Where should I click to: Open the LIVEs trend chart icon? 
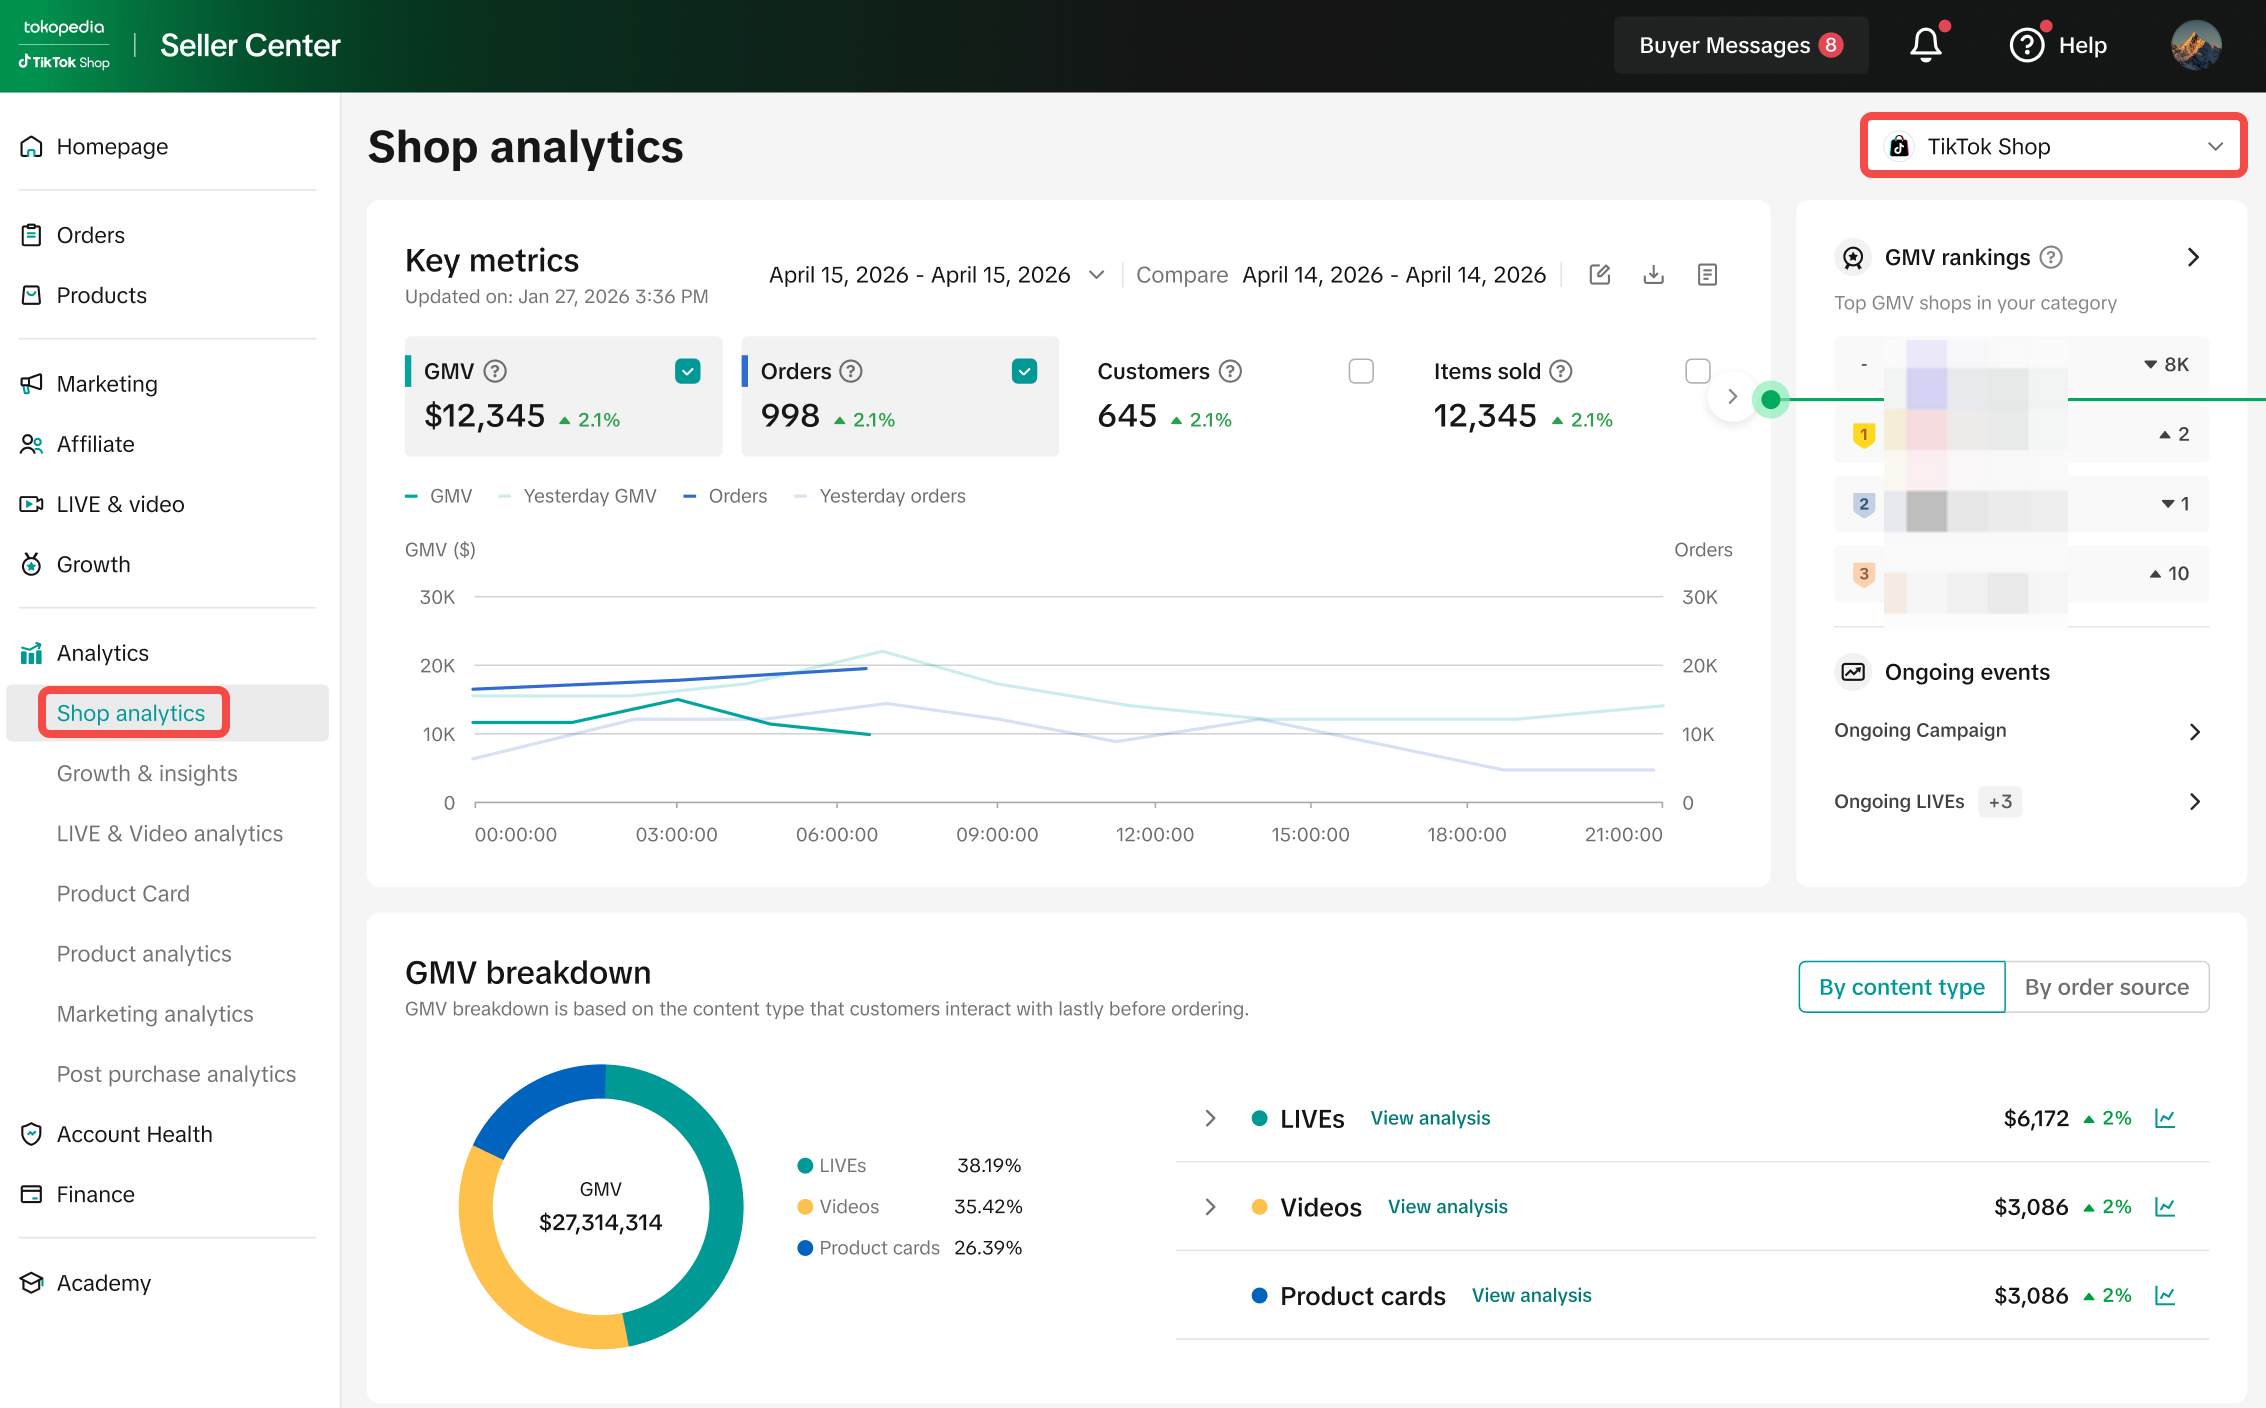[2165, 1118]
